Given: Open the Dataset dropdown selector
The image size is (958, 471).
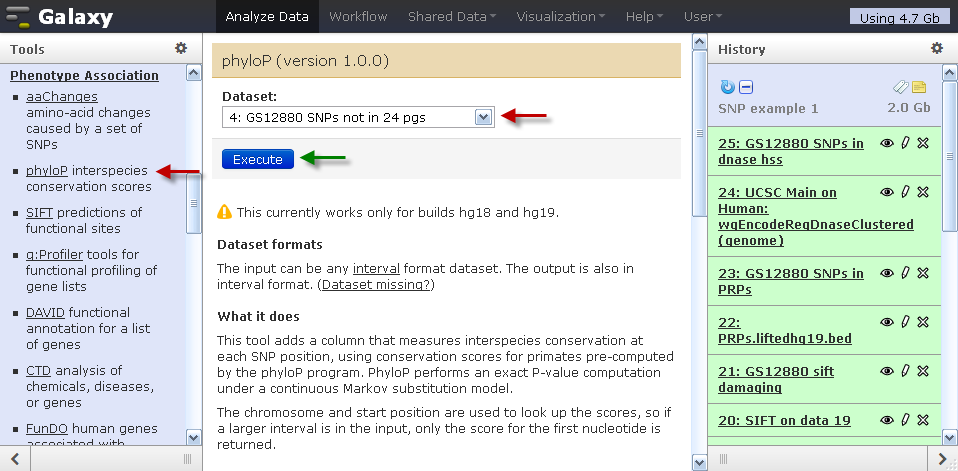Looking at the screenshot, I should pos(359,117).
